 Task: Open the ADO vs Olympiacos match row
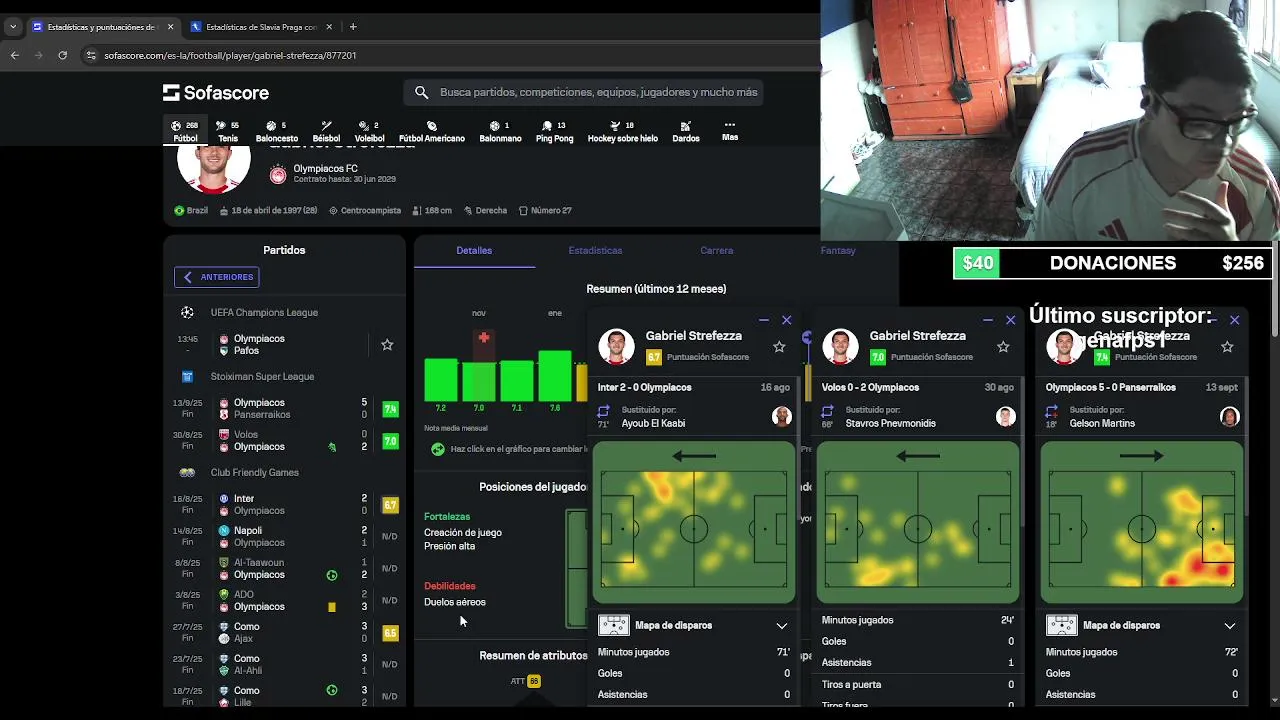point(285,600)
